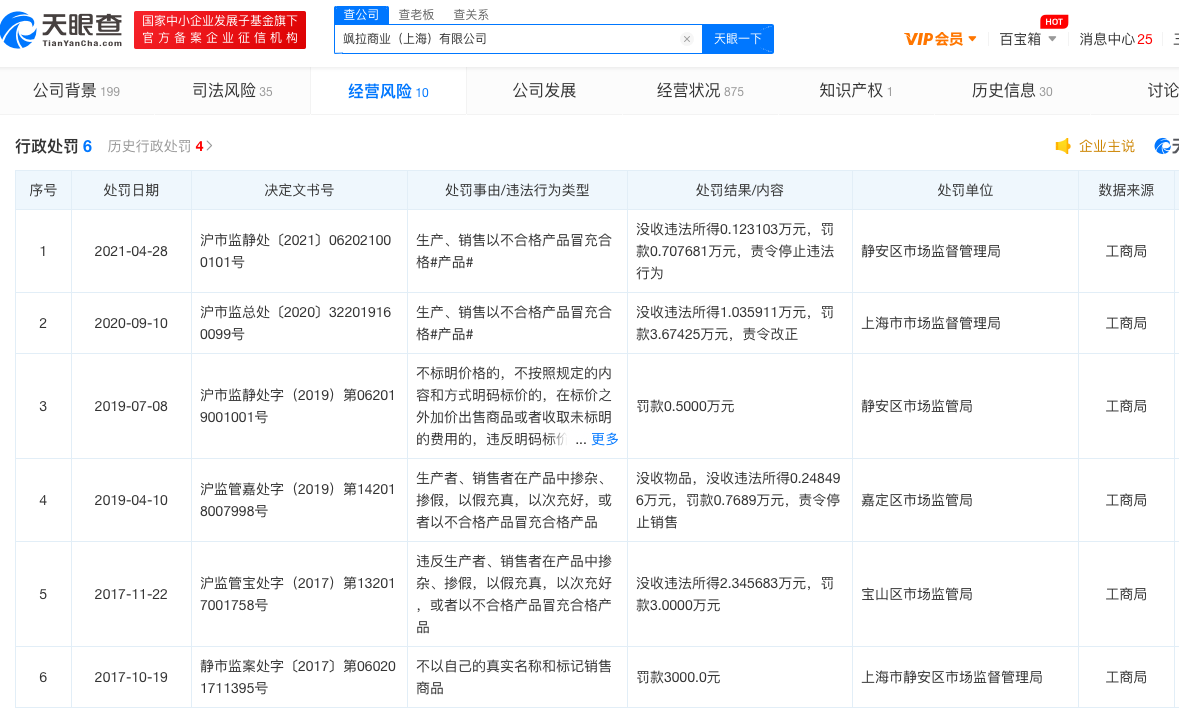Switch to the 查老板 search tab
Screen dimensions: 1179x714
tap(416, 14)
